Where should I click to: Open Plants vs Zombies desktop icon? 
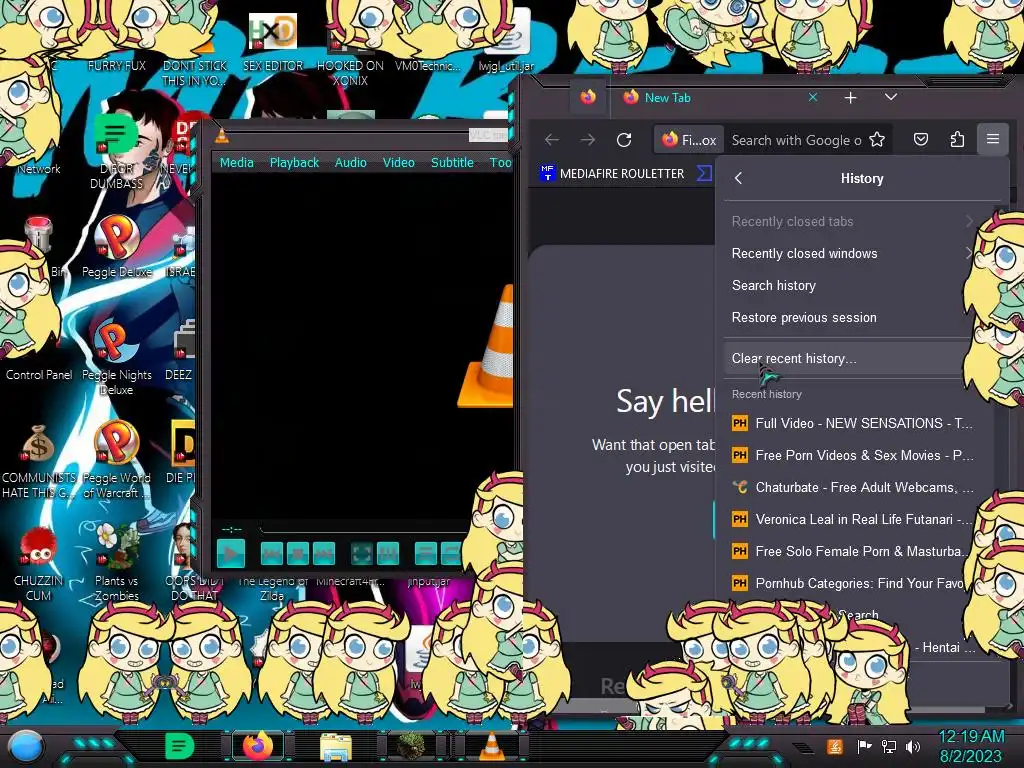[x=116, y=562]
